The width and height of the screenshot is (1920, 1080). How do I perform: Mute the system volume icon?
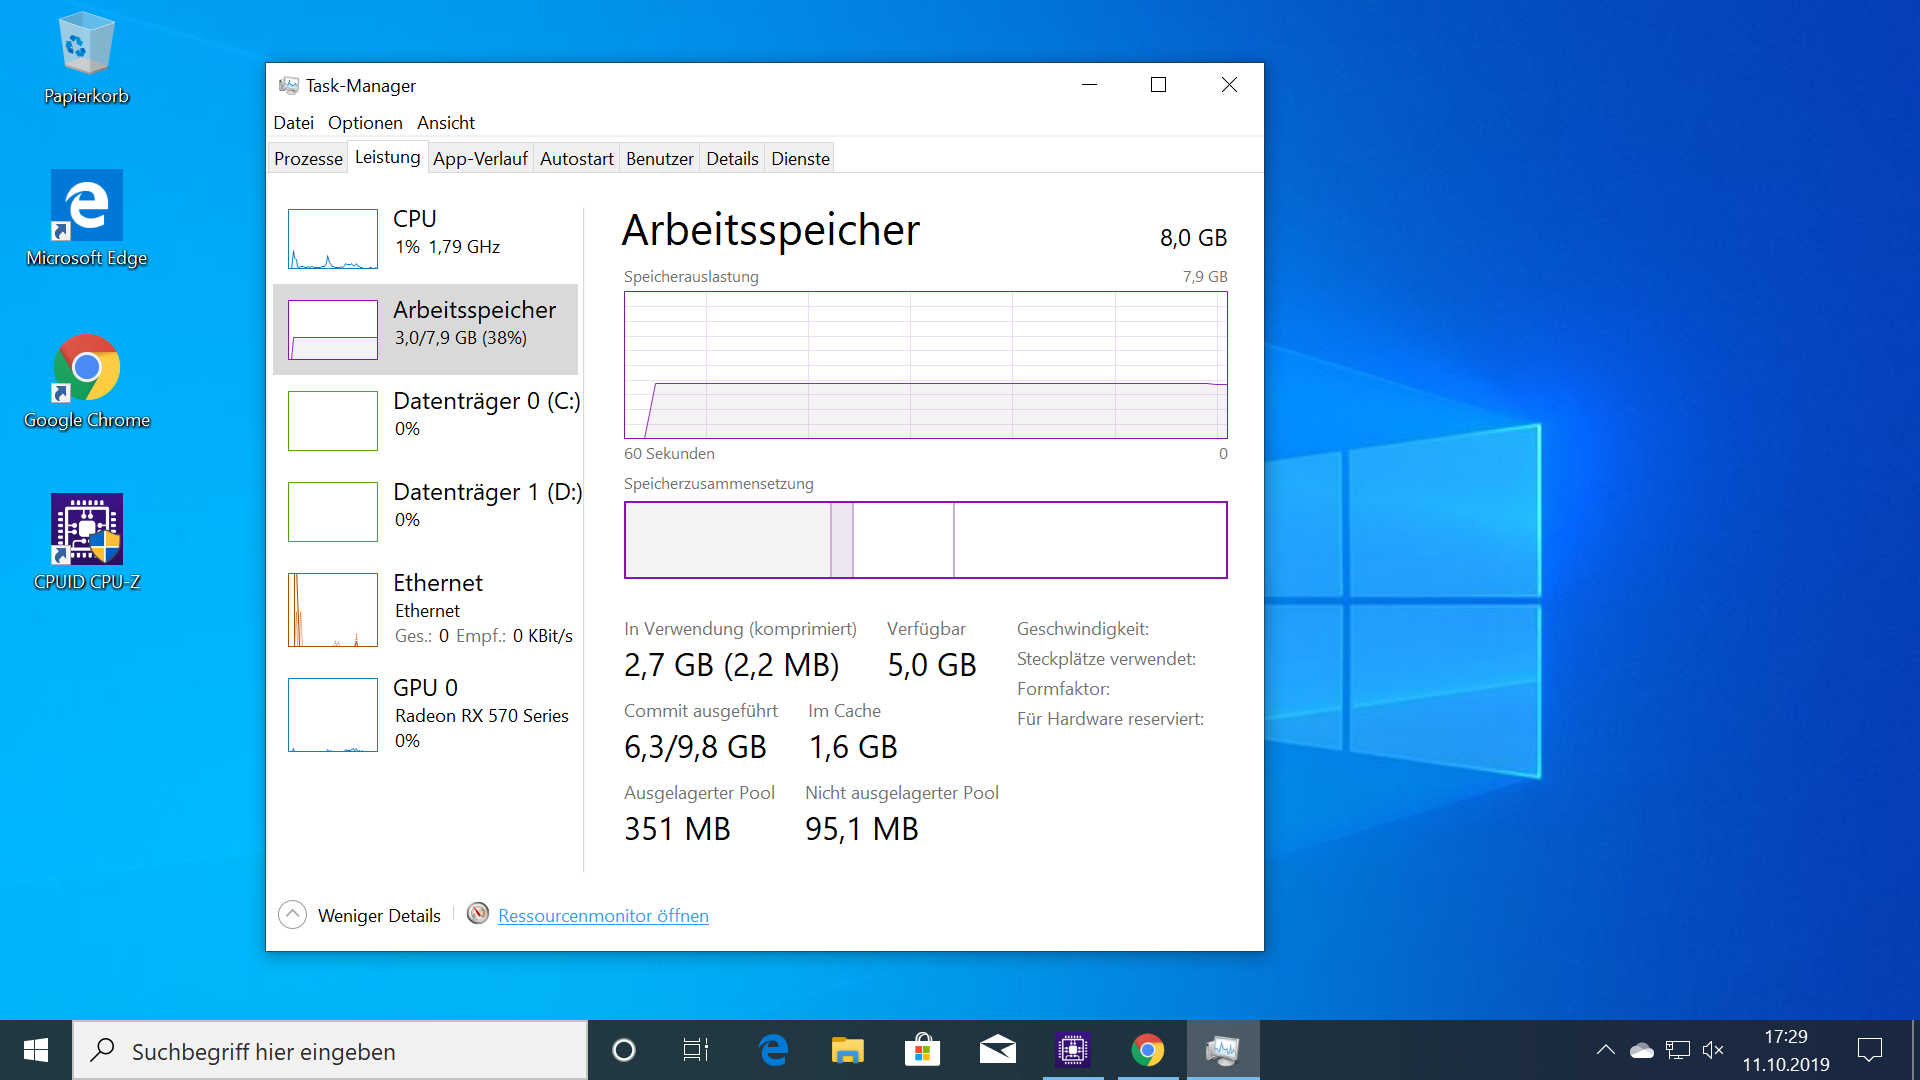[1714, 1049]
